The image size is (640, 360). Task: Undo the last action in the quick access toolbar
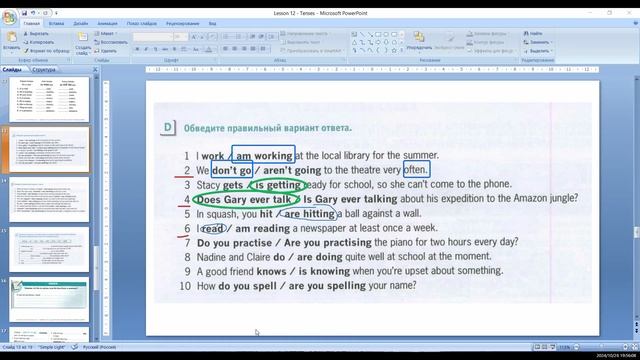(x=33, y=13)
